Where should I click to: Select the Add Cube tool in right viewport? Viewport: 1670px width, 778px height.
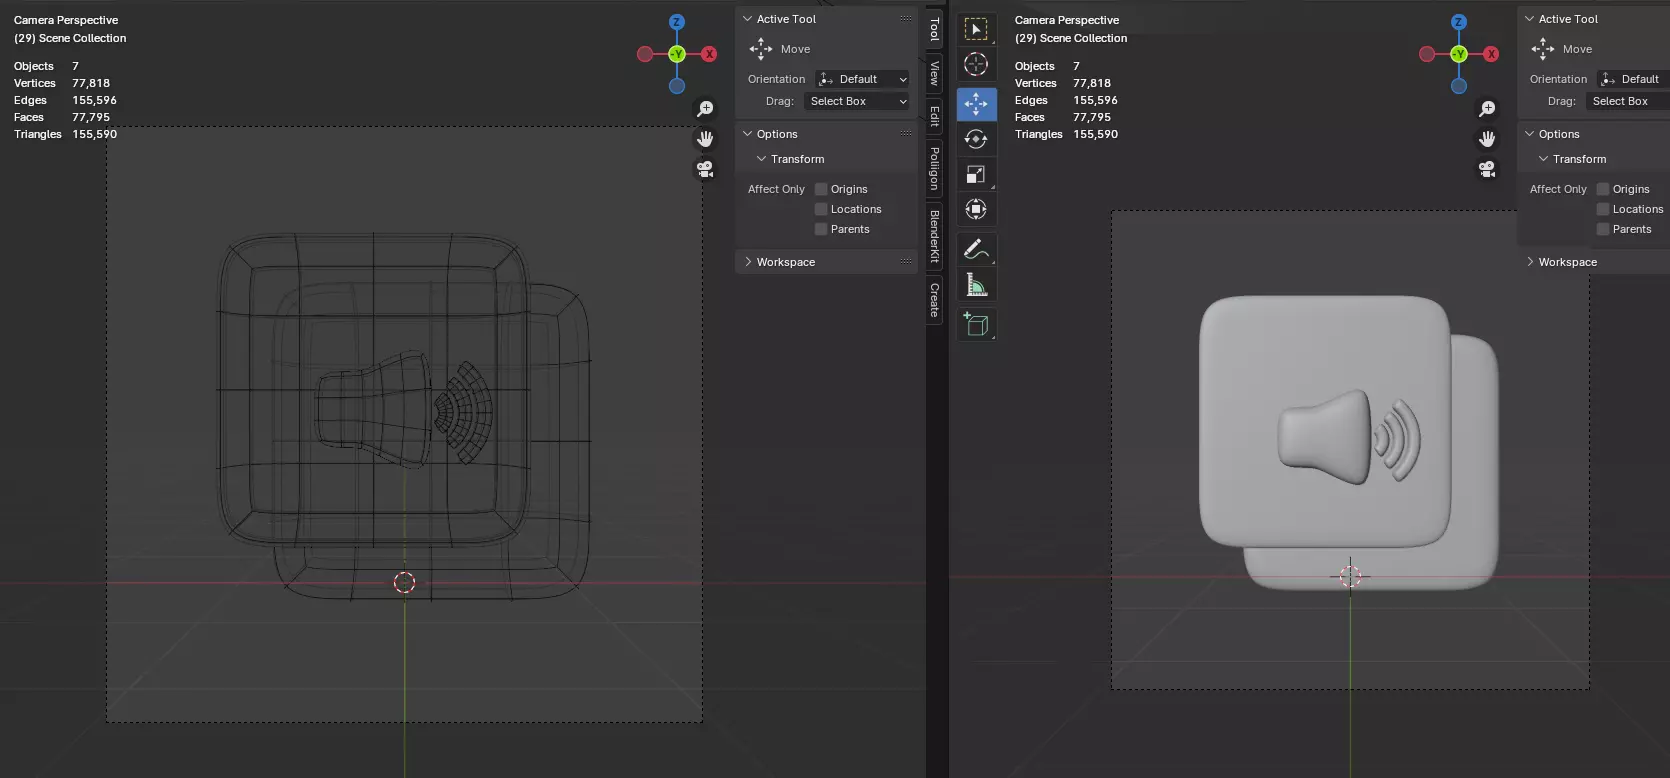(x=976, y=324)
